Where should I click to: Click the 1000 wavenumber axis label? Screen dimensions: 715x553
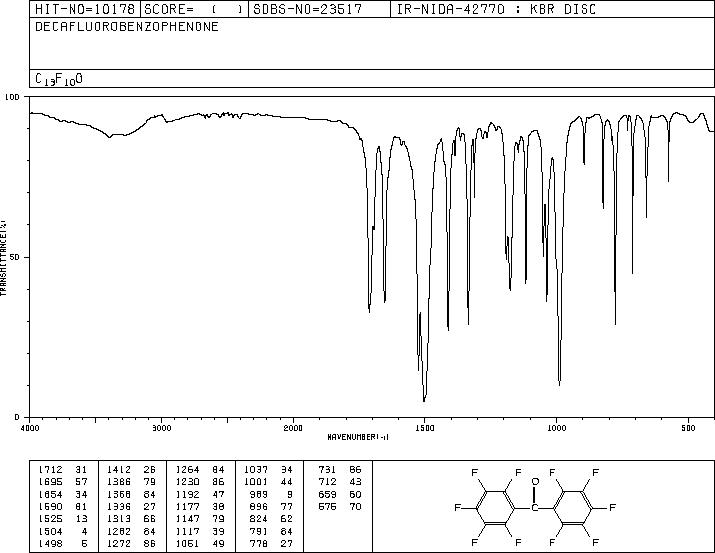tap(556, 428)
